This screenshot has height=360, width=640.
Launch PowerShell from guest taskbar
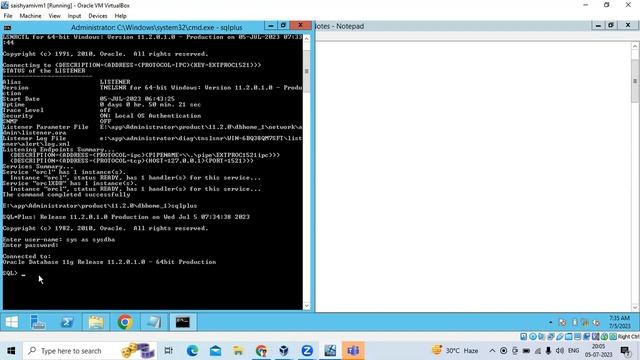(67, 322)
